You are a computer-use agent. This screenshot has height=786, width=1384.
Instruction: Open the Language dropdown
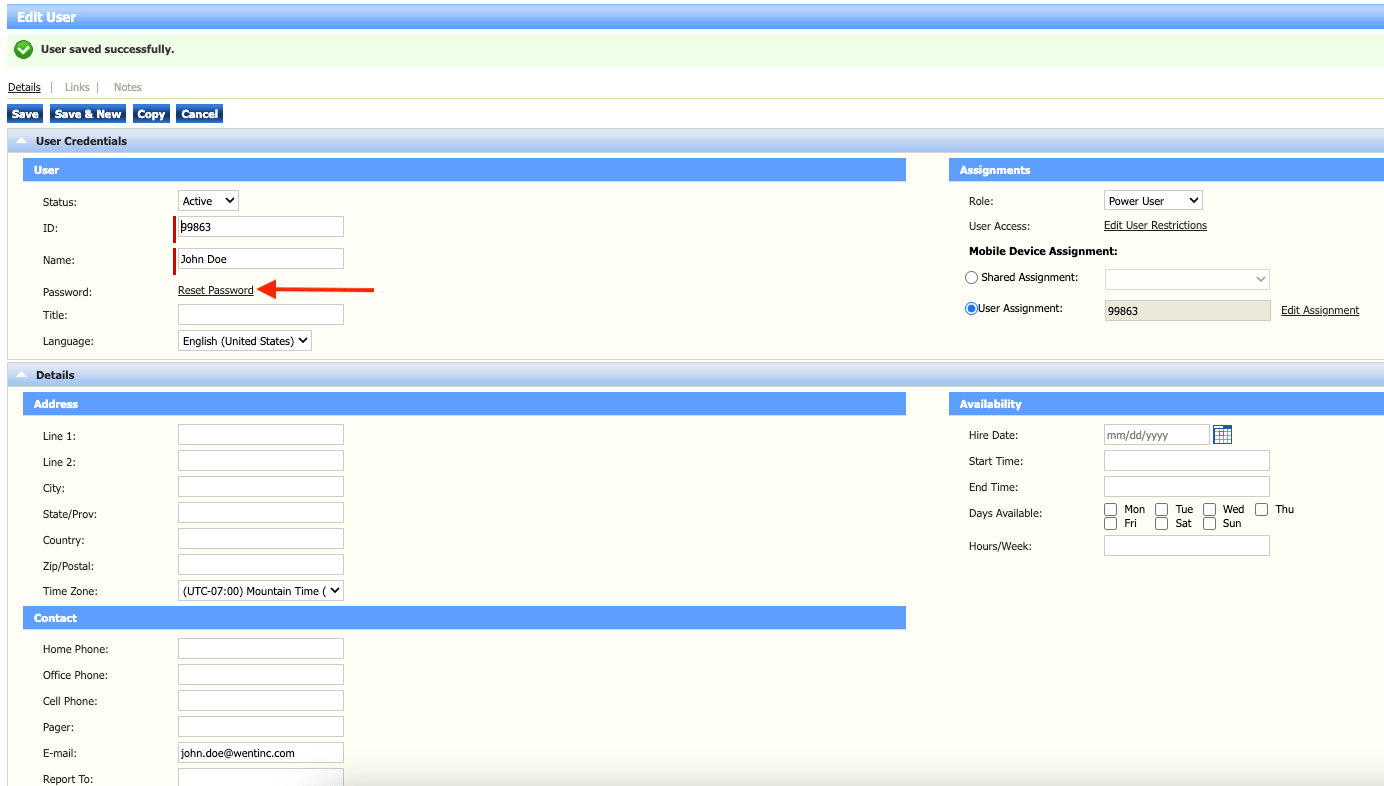(245, 341)
